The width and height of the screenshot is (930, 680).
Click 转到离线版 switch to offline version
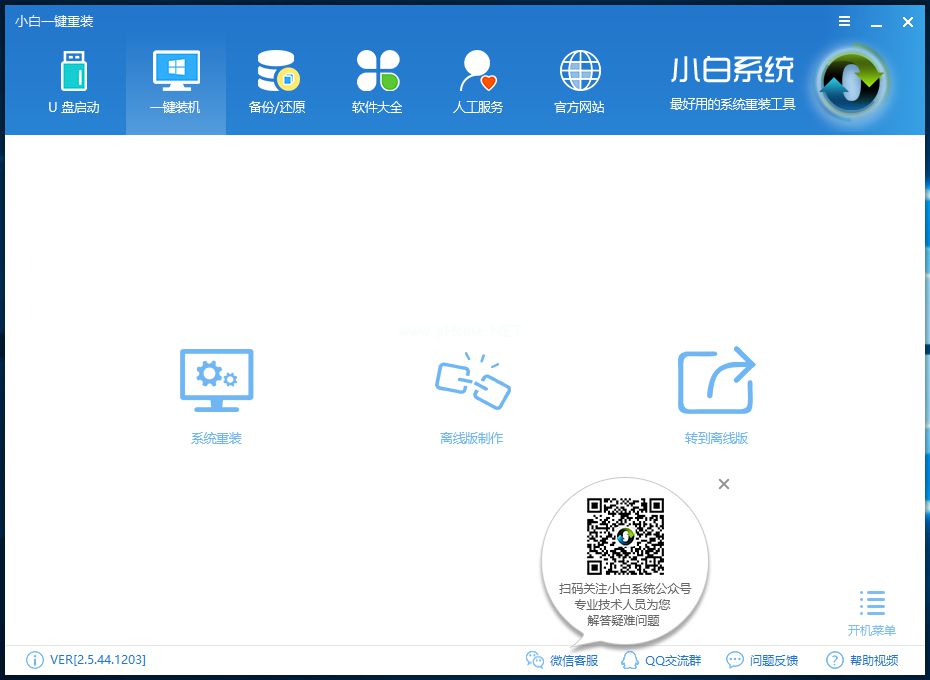click(x=716, y=390)
